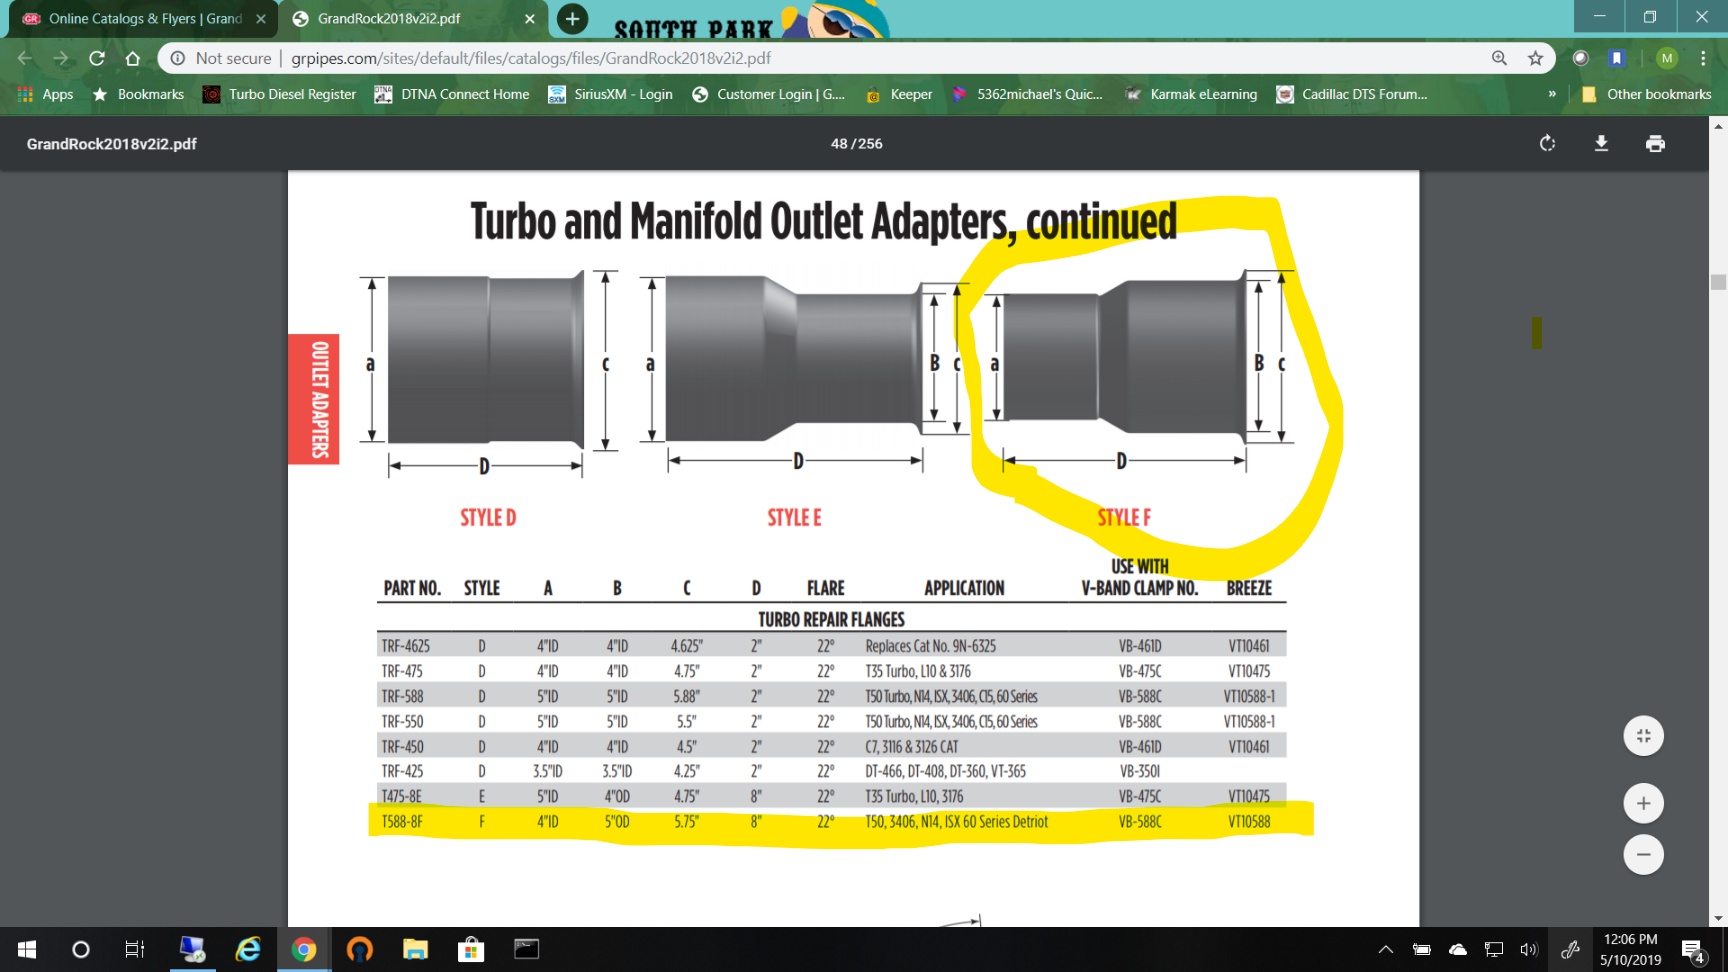Print the PDF document
The width and height of the screenshot is (1728, 972).
(x=1655, y=143)
